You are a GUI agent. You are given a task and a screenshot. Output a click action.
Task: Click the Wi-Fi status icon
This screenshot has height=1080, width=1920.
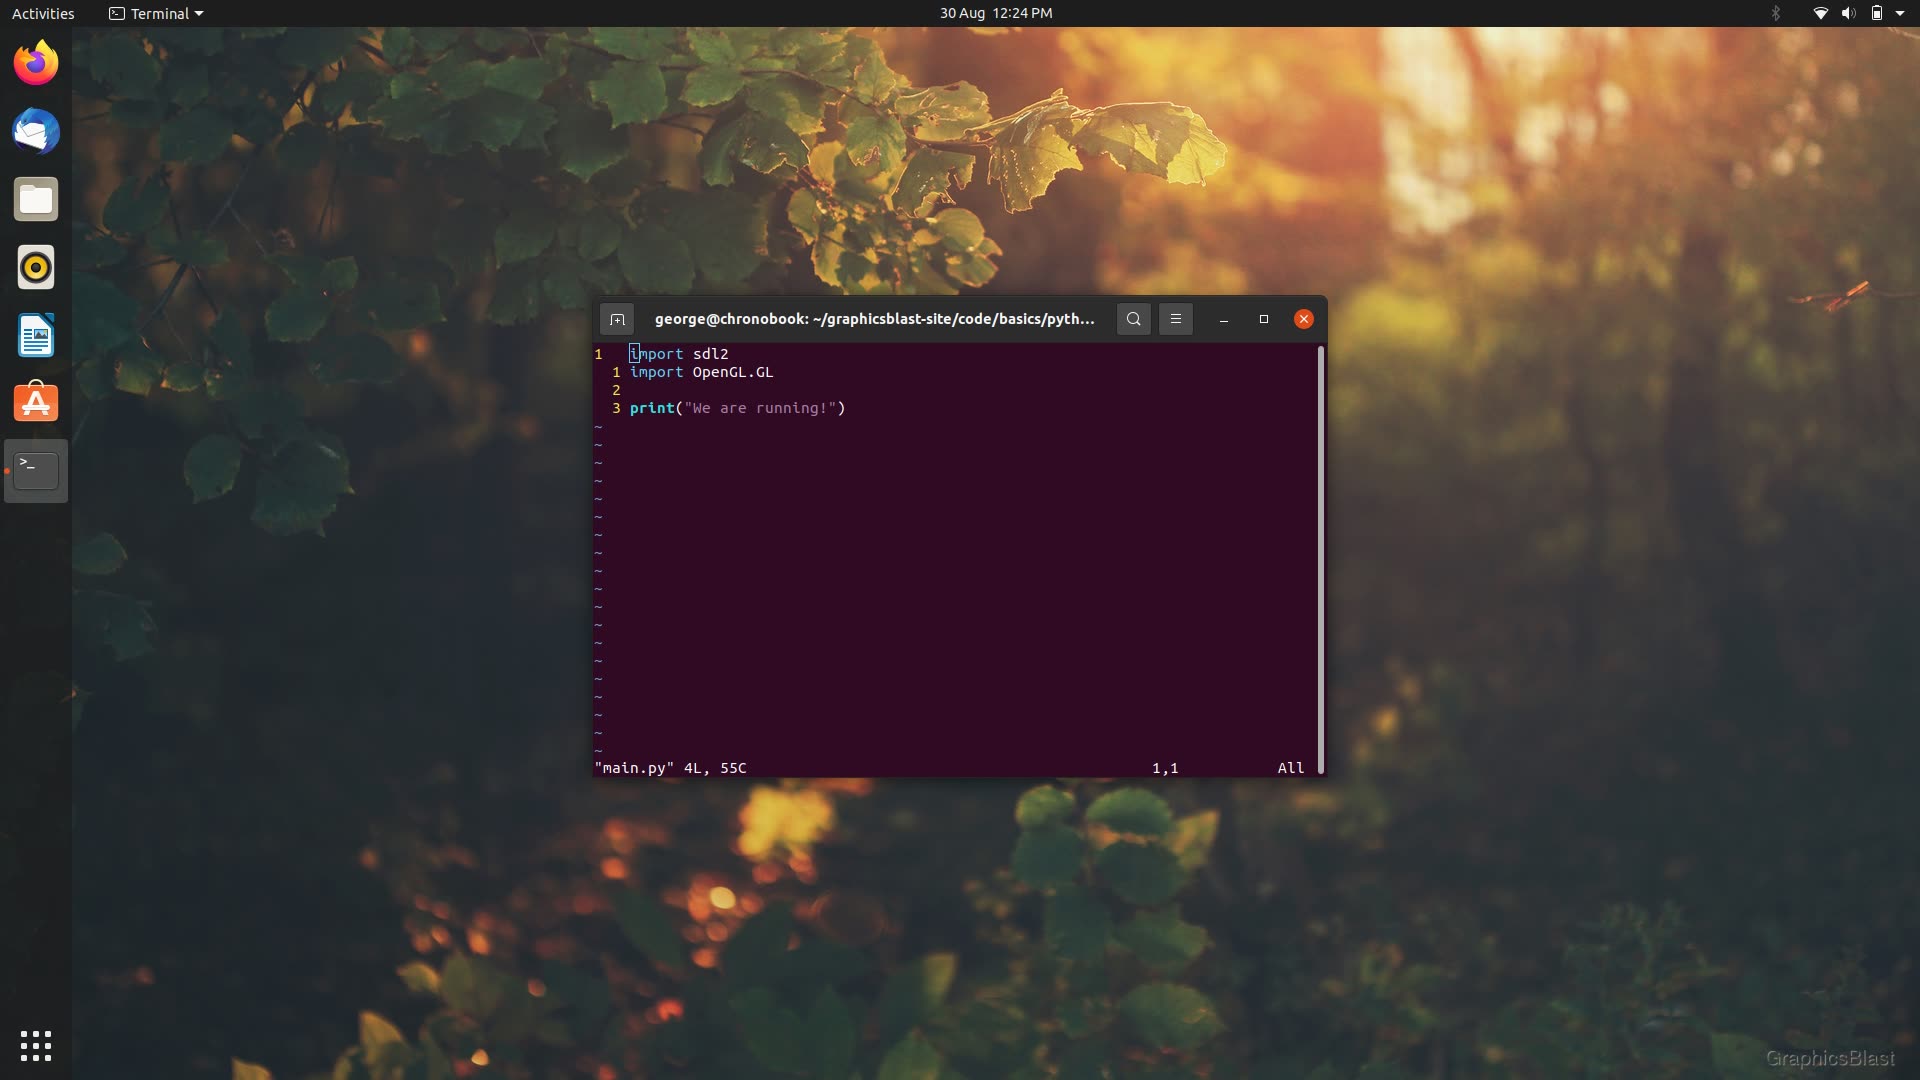(x=1821, y=13)
